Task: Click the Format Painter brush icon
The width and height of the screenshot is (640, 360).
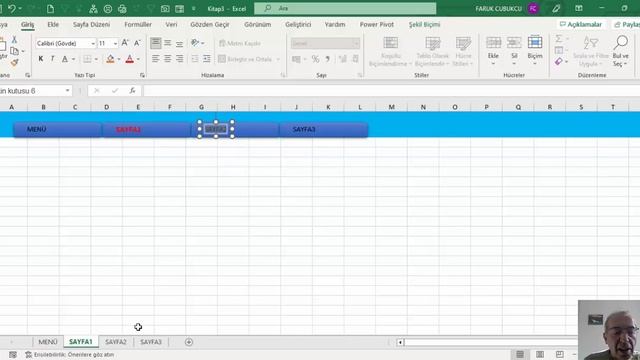Action: tap(14, 62)
